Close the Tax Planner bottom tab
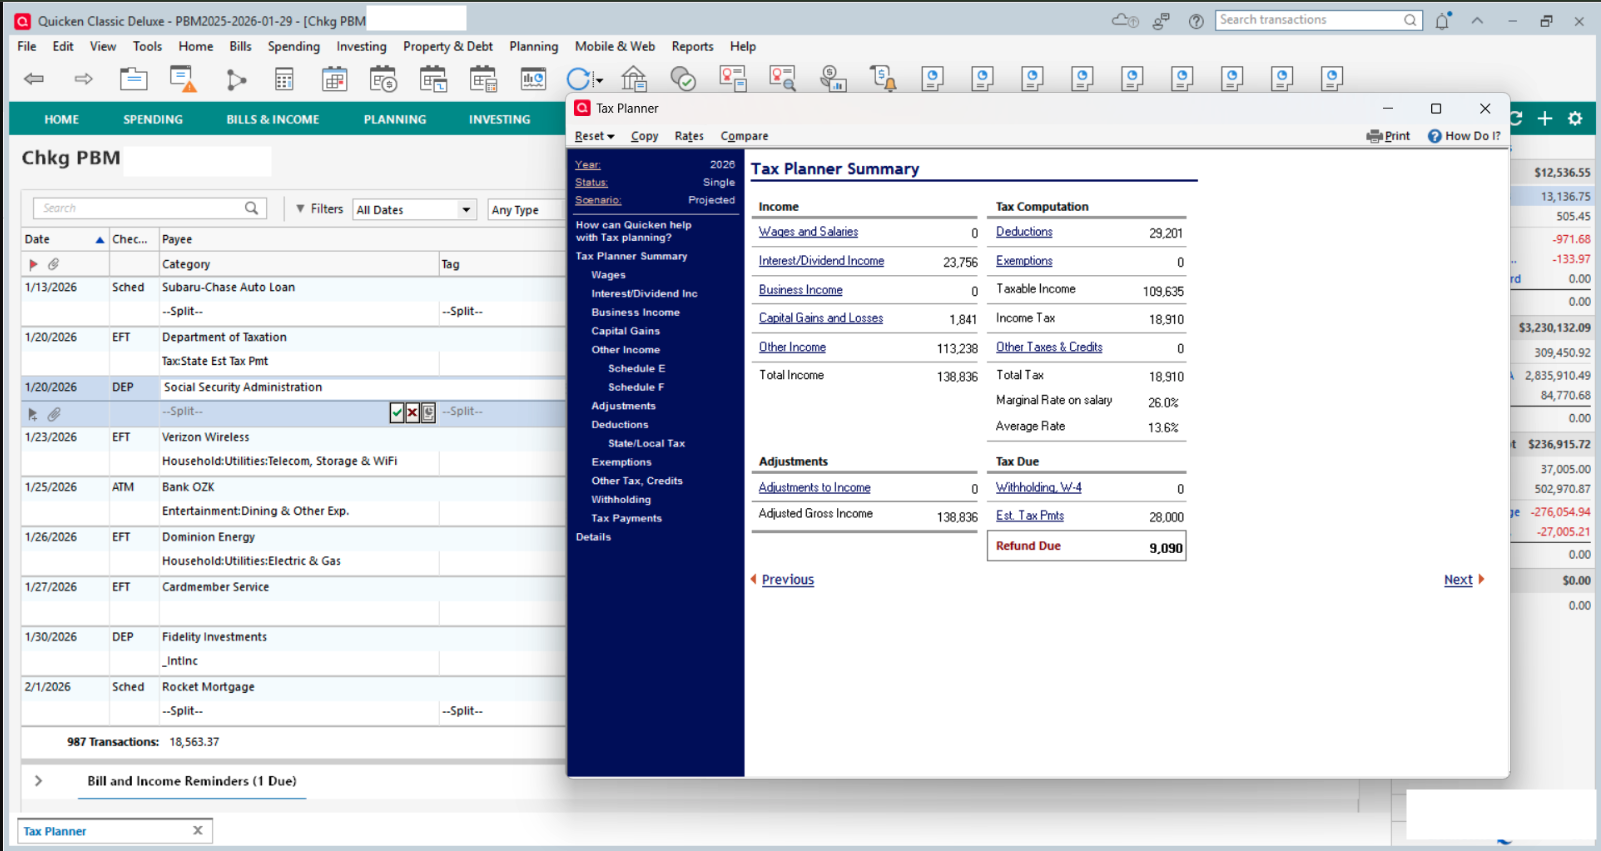 click(198, 830)
